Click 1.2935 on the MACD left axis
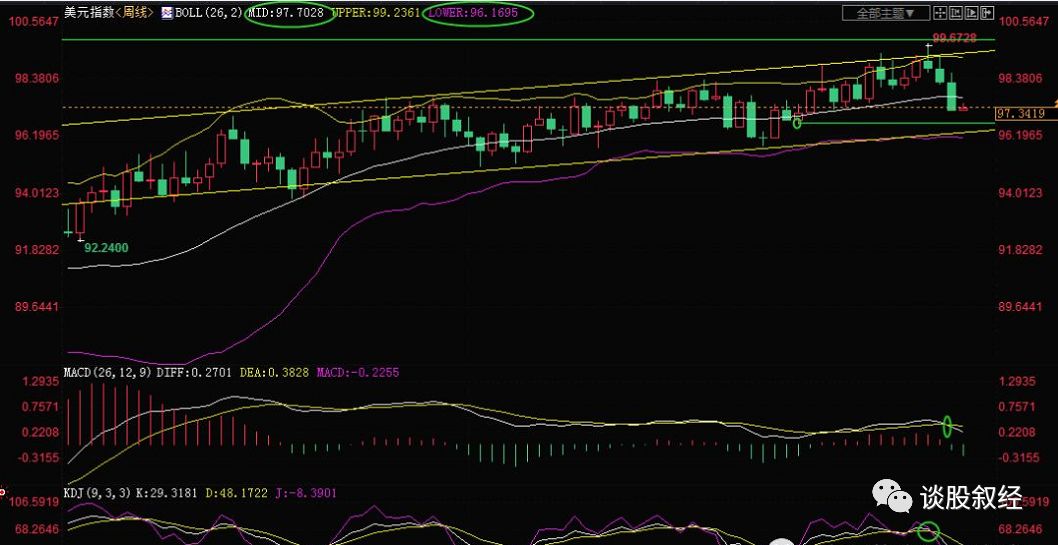Screen dimensions: 1058x545 point(38,382)
